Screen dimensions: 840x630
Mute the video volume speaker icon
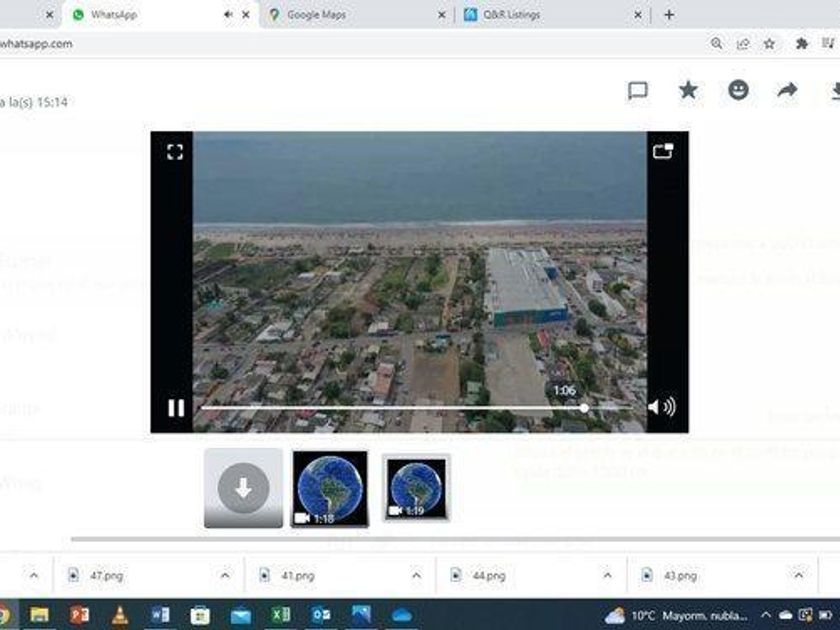point(660,407)
